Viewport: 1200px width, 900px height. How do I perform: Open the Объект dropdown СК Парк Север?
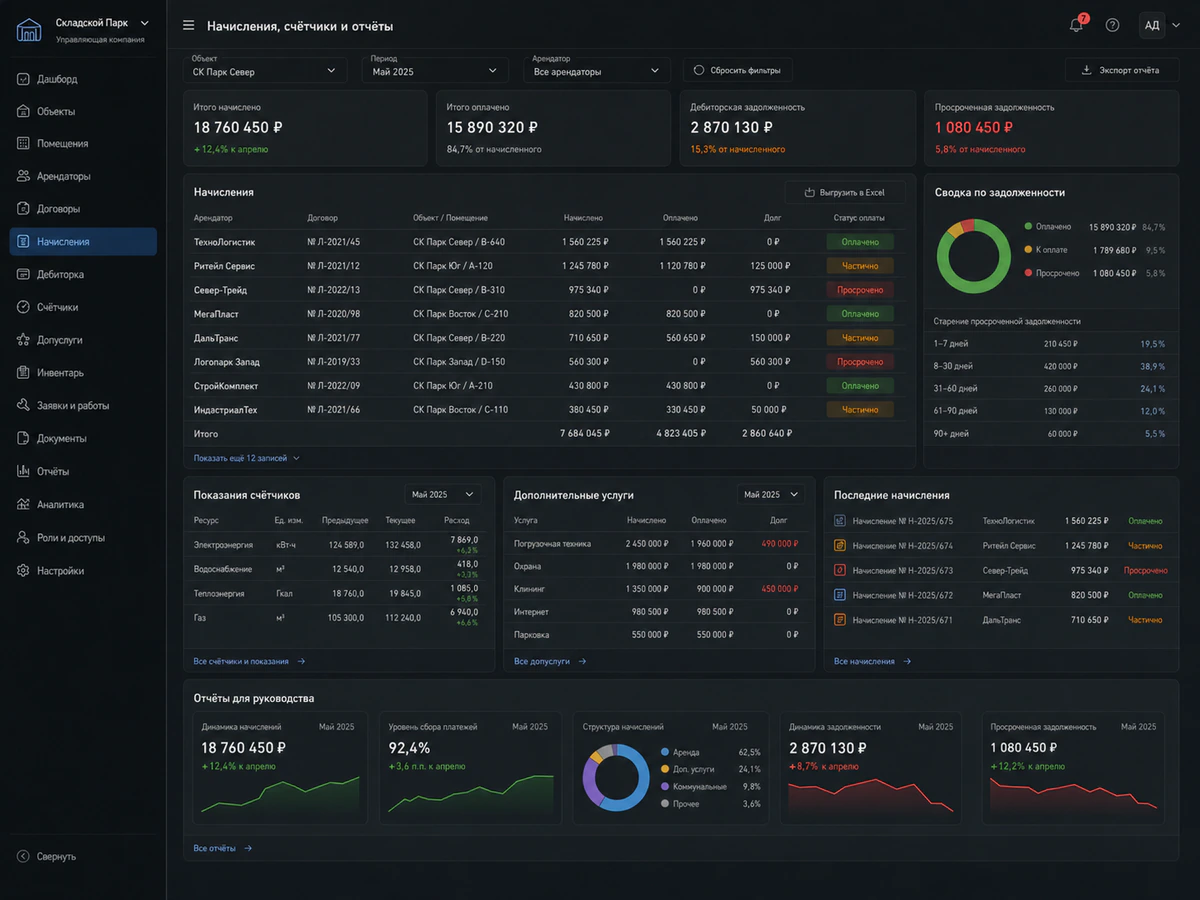(x=264, y=71)
